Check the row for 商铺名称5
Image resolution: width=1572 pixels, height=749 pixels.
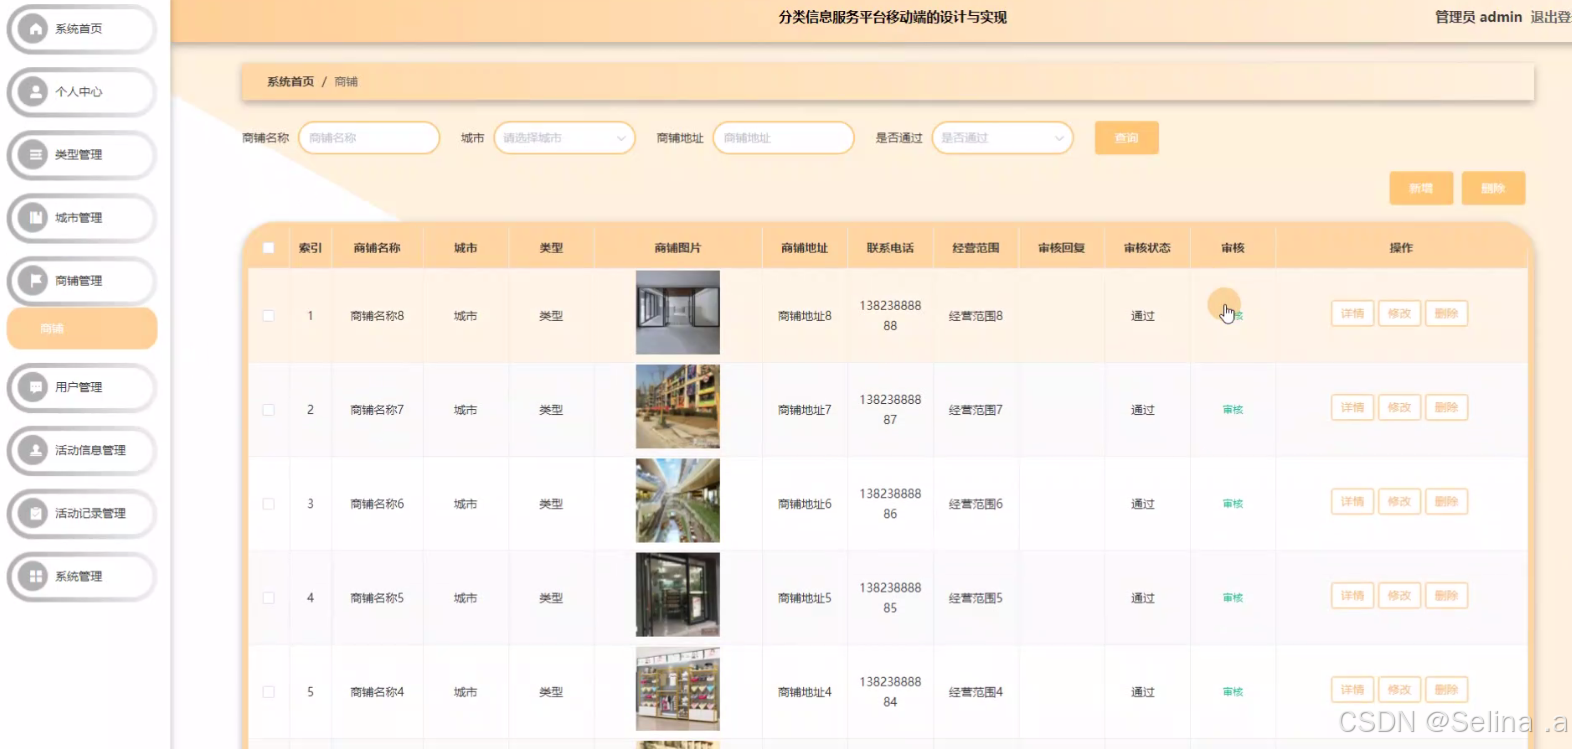268,598
